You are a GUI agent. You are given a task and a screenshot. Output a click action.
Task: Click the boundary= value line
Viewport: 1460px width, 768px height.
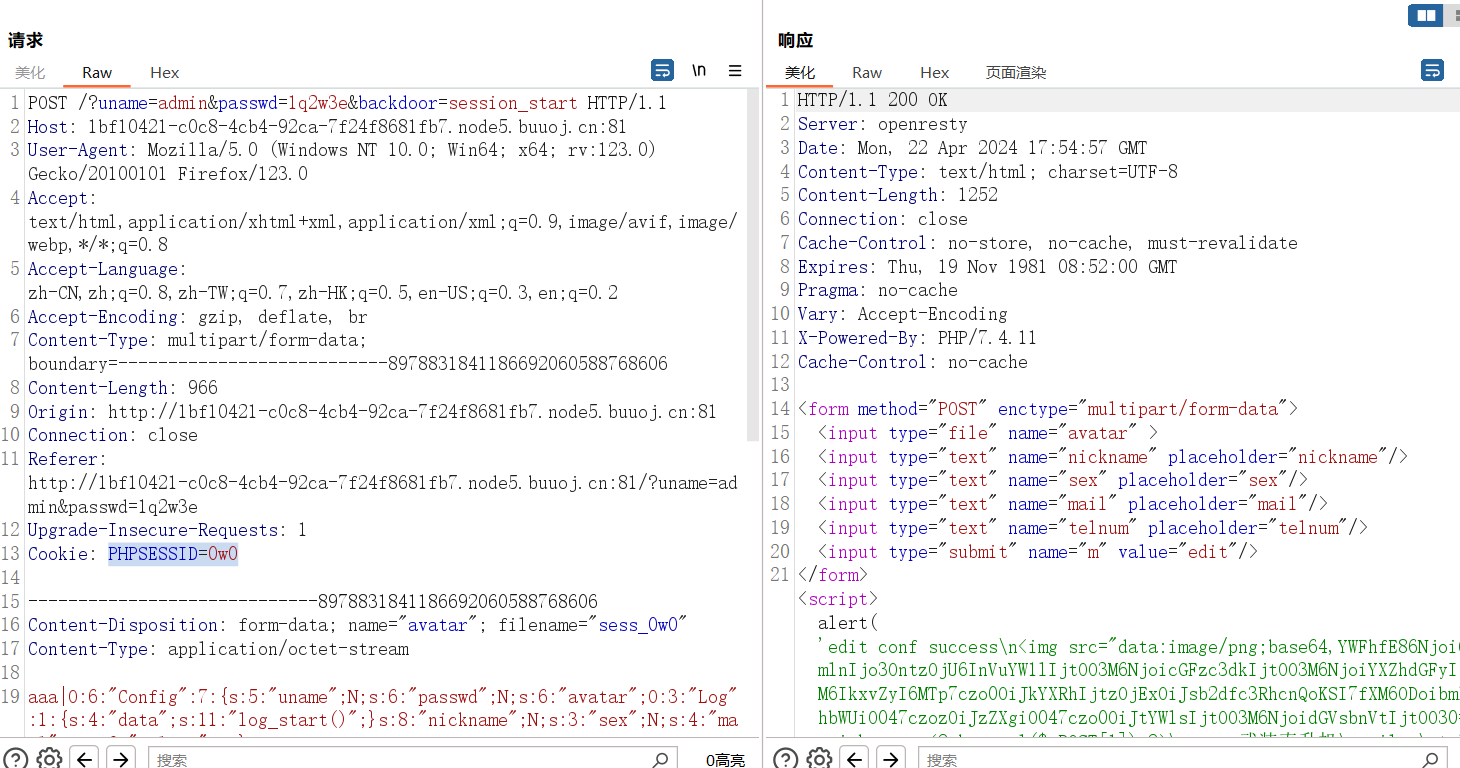click(x=347, y=364)
